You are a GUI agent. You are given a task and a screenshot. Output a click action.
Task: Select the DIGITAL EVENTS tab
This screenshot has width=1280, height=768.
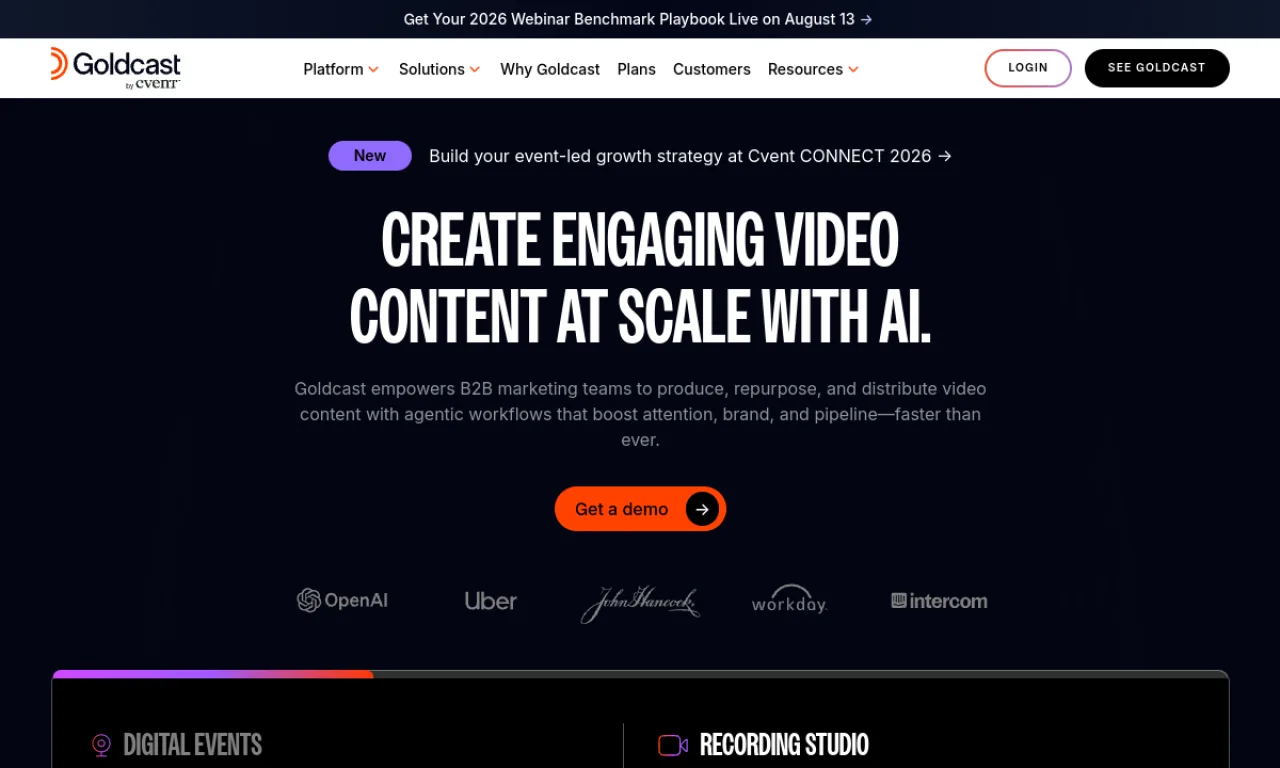pos(192,745)
